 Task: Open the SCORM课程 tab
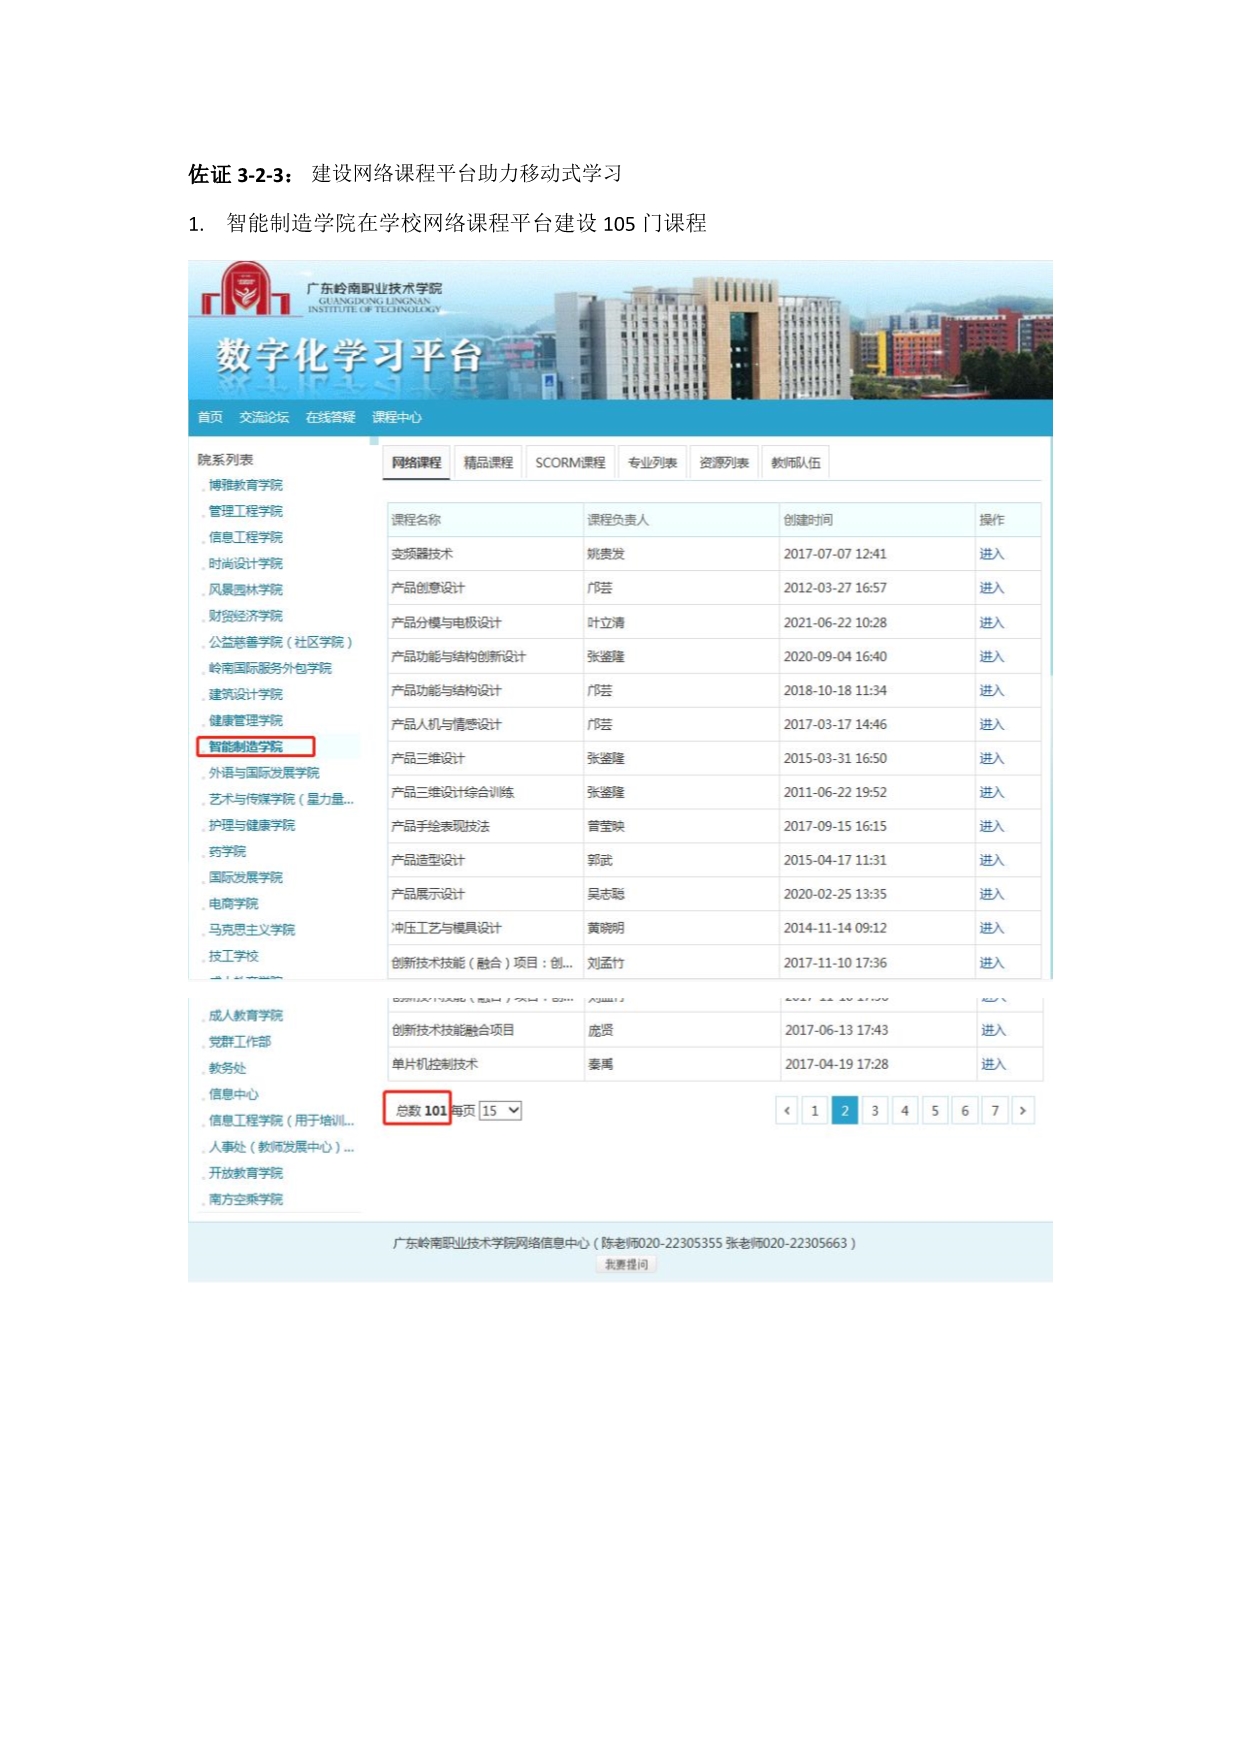coord(570,463)
